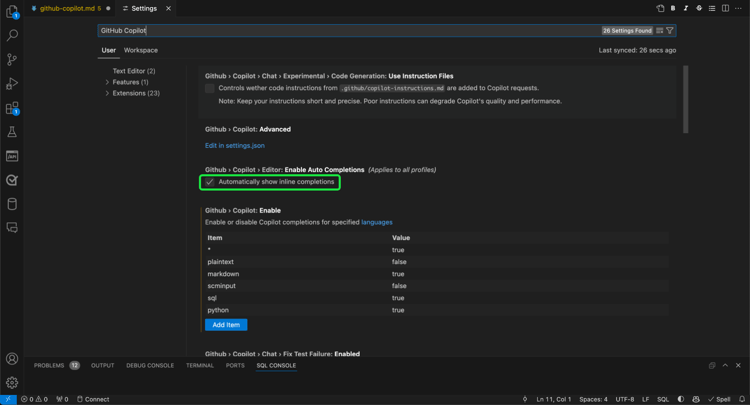This screenshot has width=750, height=405.
Task: Clear the settings search input
Action: 660,31
